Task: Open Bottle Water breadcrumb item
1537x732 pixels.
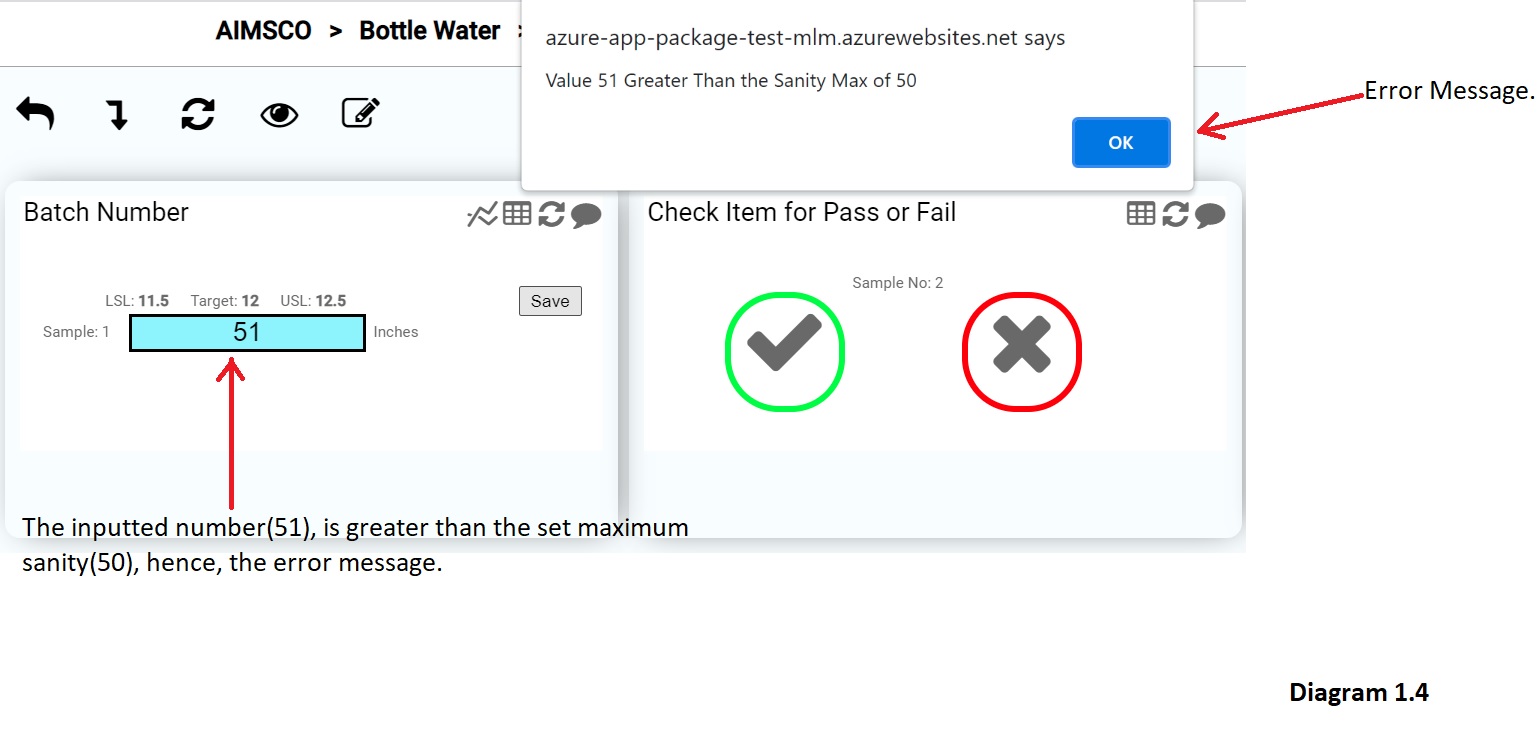Action: (x=430, y=31)
